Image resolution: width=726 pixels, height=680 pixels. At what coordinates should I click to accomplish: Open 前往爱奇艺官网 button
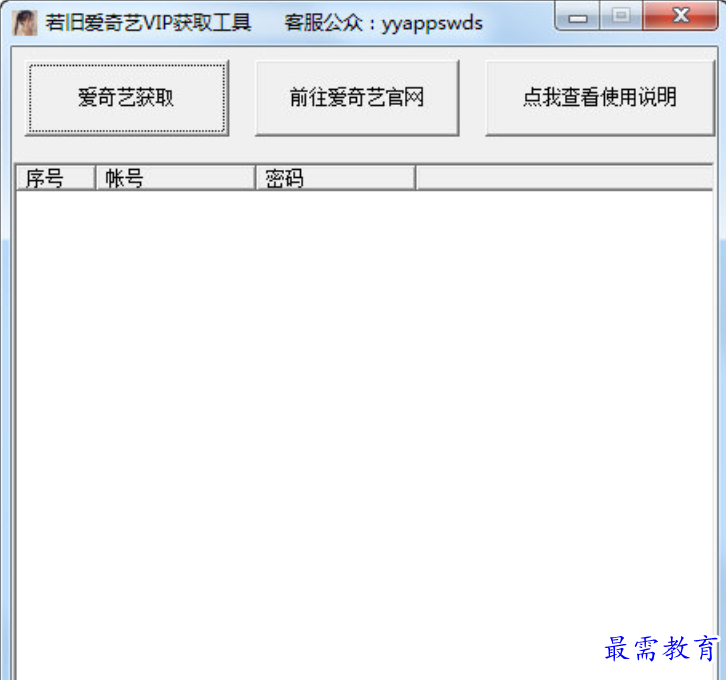pos(357,98)
